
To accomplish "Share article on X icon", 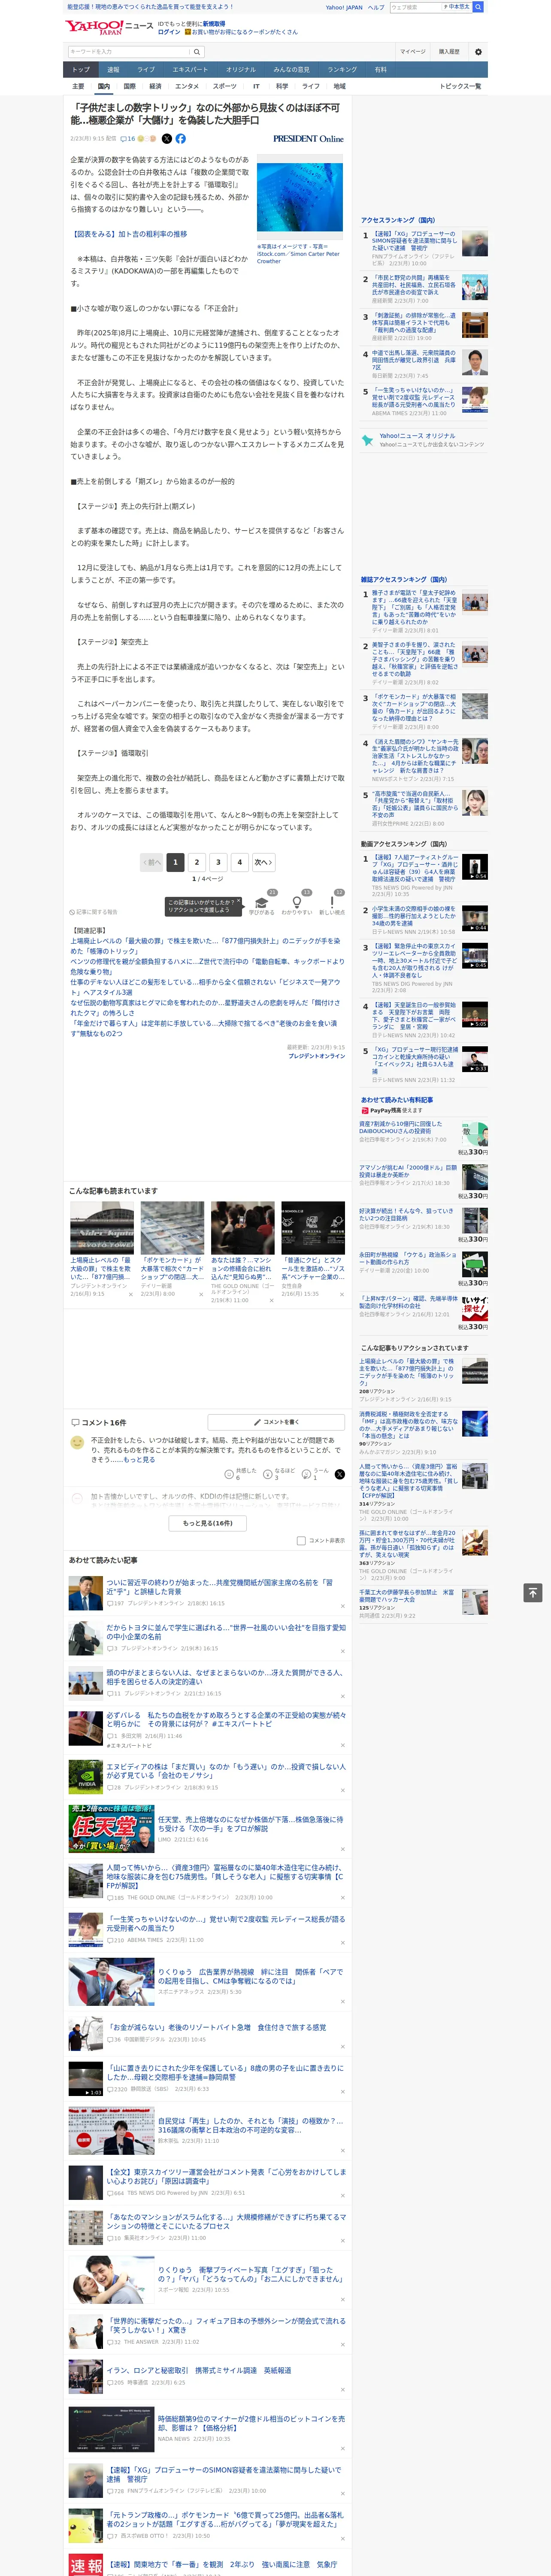I will pyautogui.click(x=167, y=139).
